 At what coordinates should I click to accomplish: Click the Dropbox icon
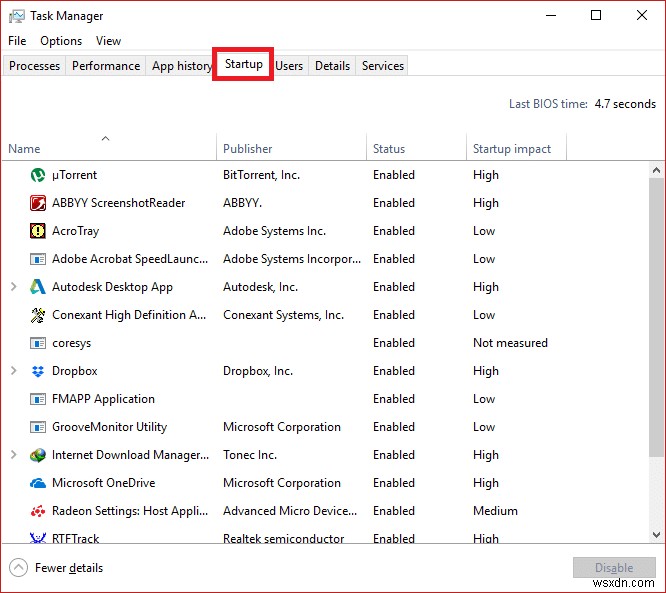(38, 371)
